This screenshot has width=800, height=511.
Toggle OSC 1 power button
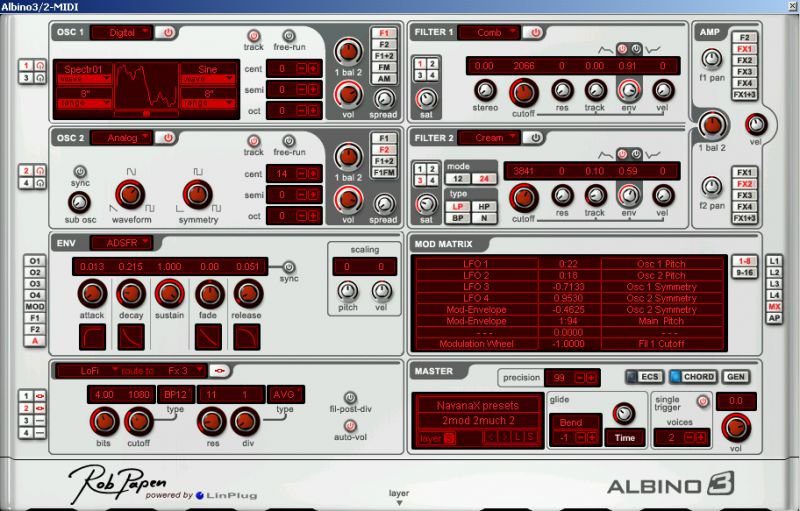(x=166, y=33)
